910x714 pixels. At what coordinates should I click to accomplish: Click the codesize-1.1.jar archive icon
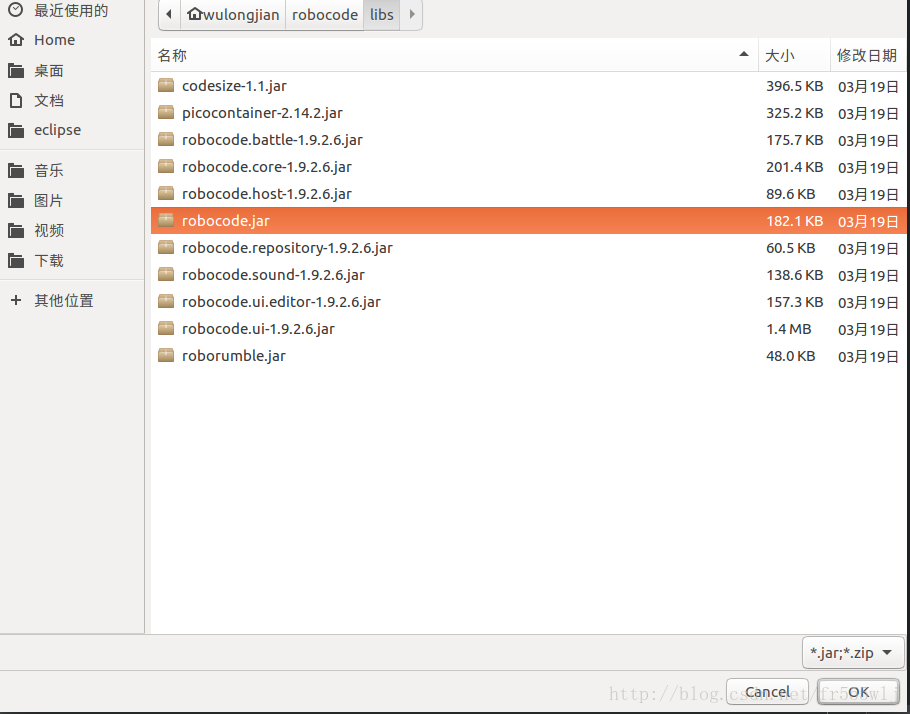166,85
